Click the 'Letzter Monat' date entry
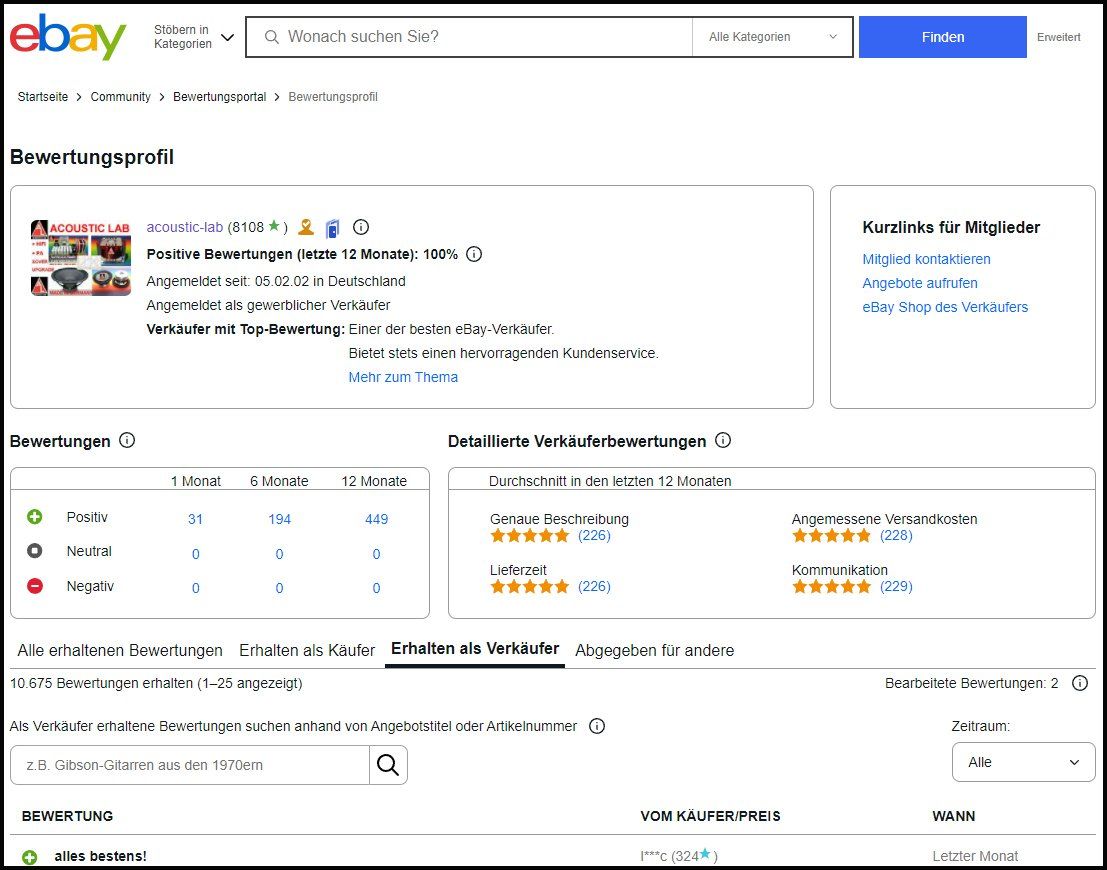 point(975,856)
